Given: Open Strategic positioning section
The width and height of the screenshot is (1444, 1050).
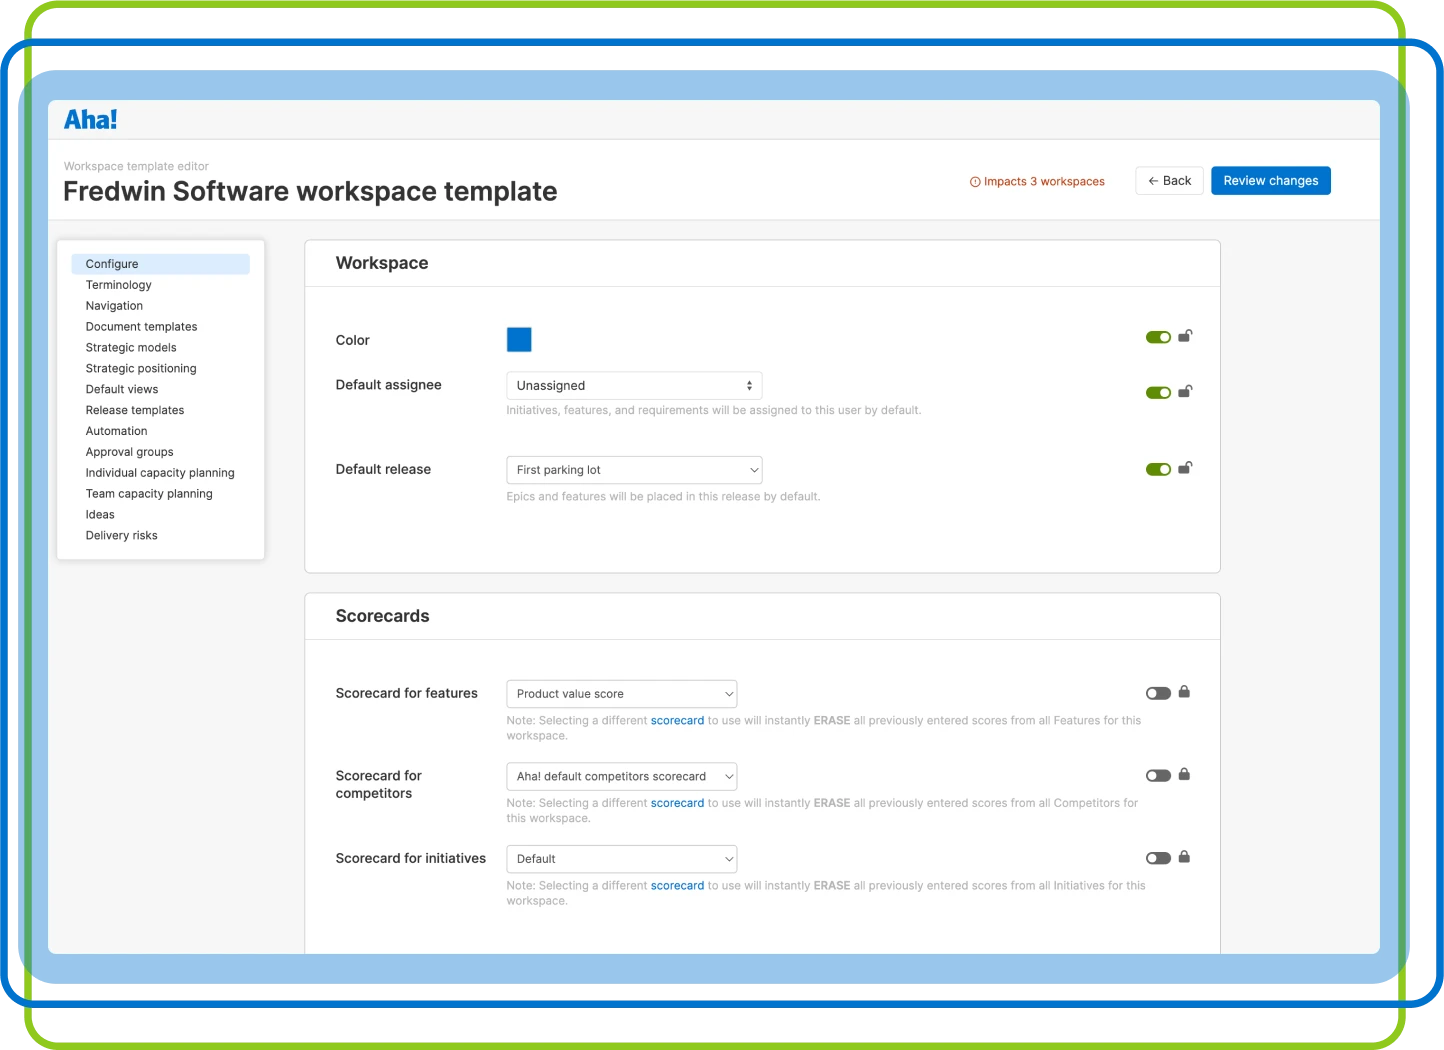Looking at the screenshot, I should tap(141, 369).
